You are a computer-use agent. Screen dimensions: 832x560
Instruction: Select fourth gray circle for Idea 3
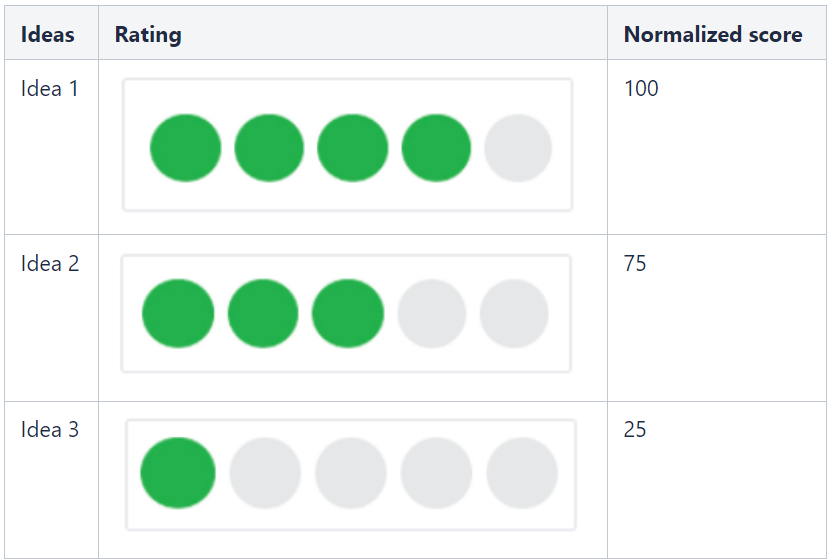[436, 473]
